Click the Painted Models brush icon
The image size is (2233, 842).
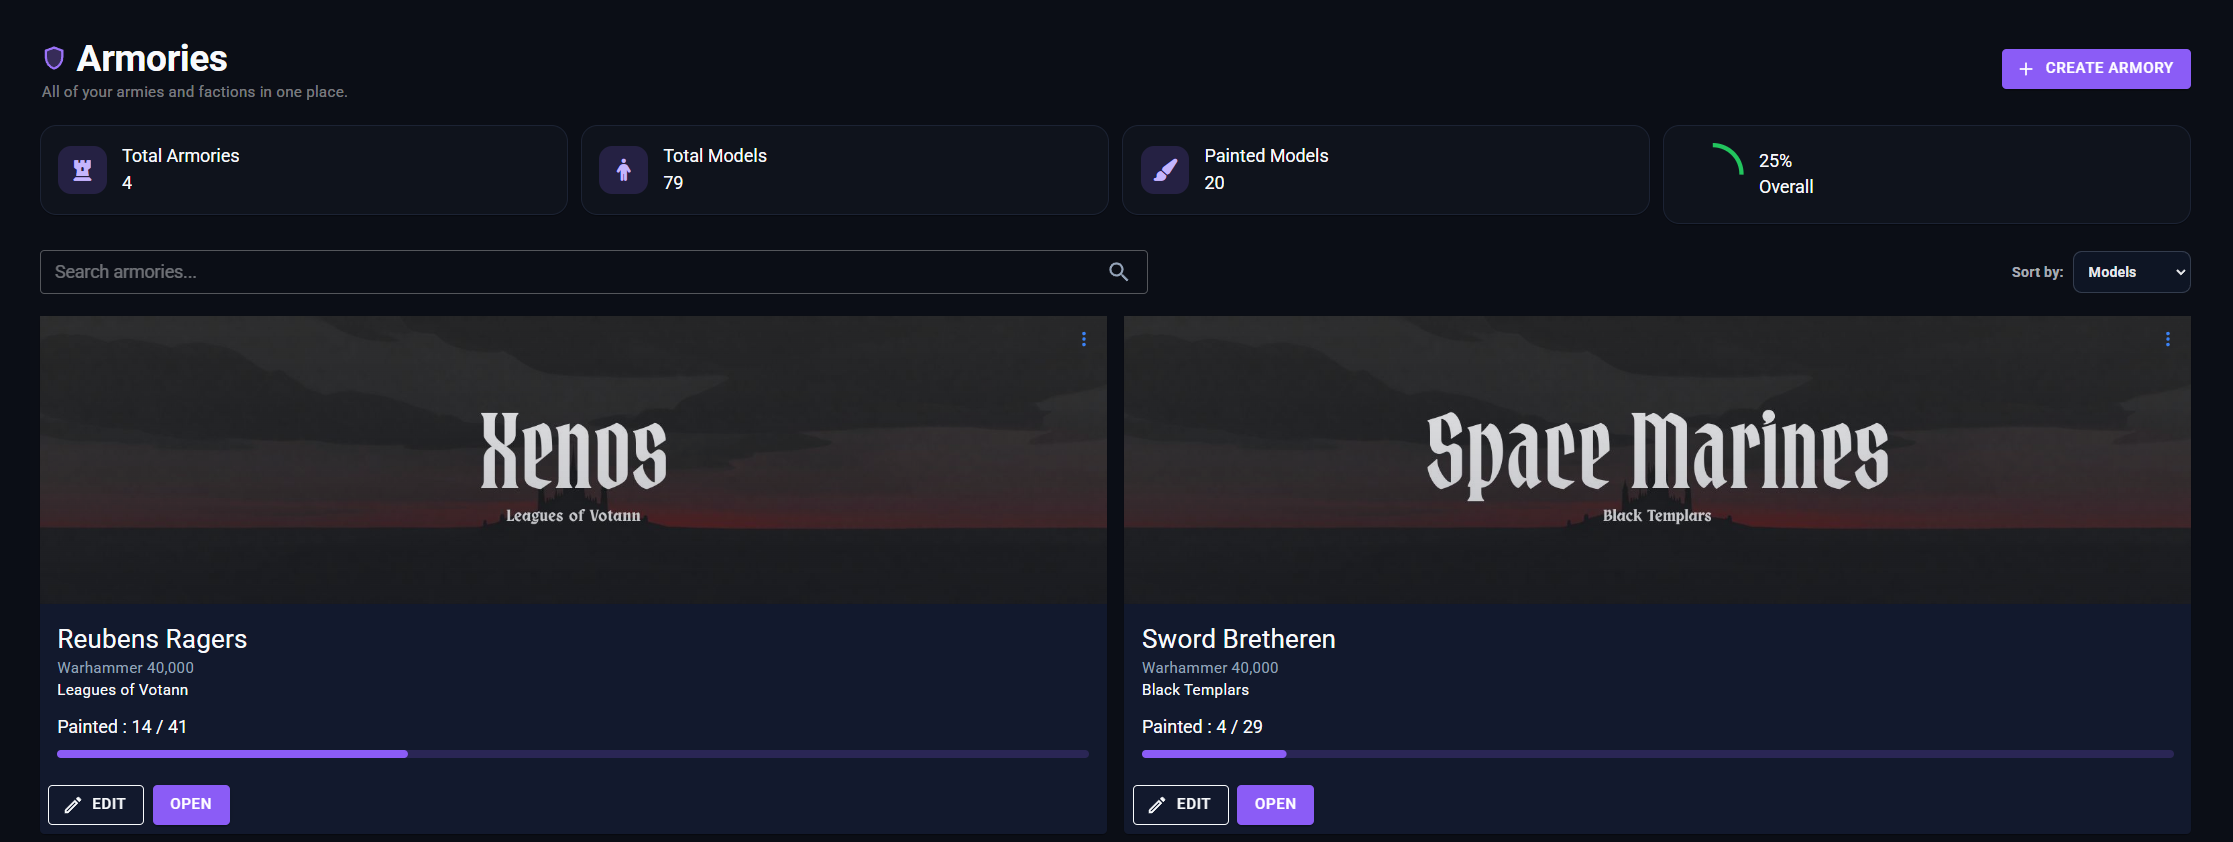tap(1165, 170)
